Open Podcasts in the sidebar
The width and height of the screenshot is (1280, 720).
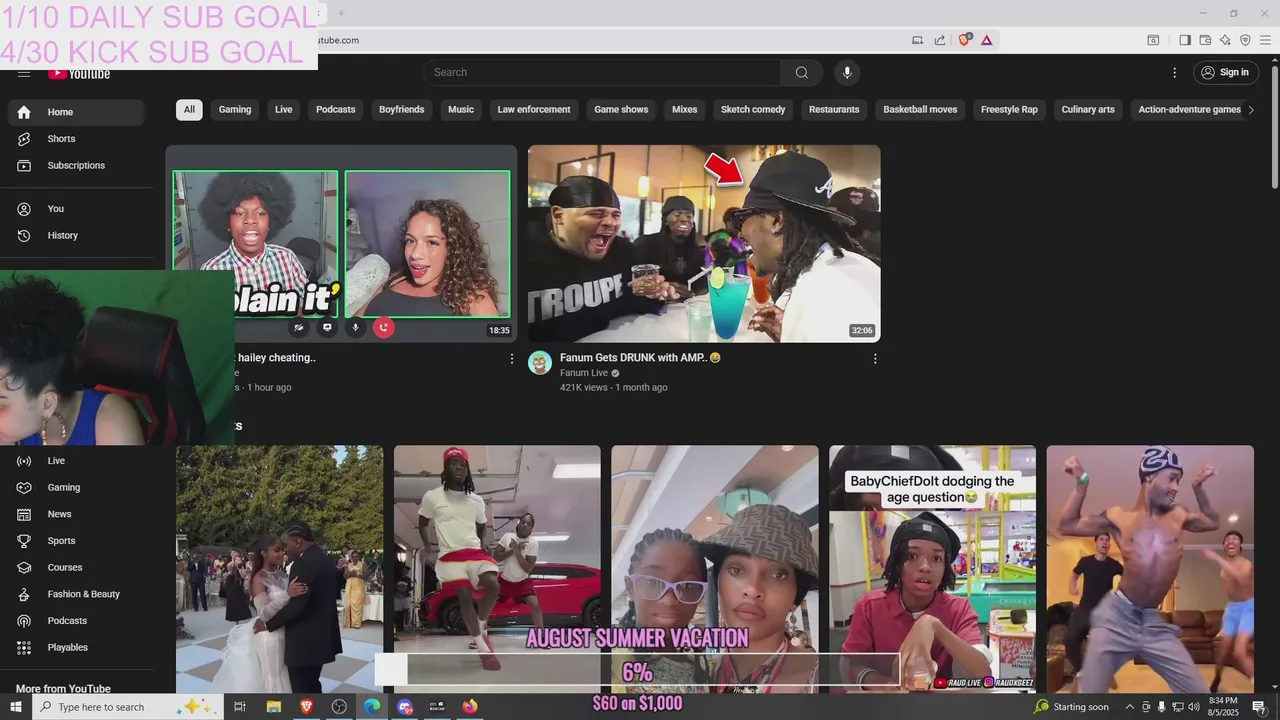pos(75,621)
